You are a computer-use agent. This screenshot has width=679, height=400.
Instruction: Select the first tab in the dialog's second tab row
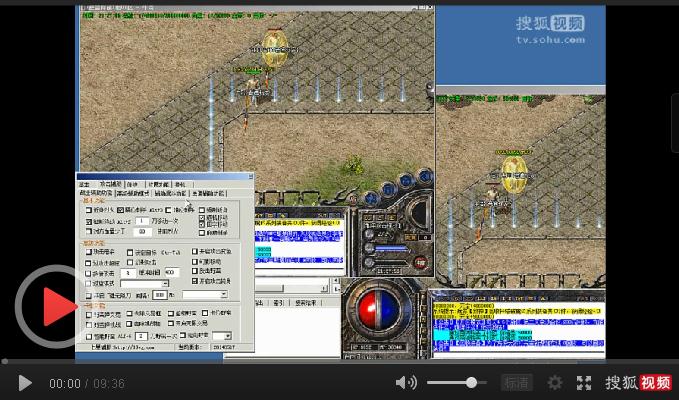97,193
